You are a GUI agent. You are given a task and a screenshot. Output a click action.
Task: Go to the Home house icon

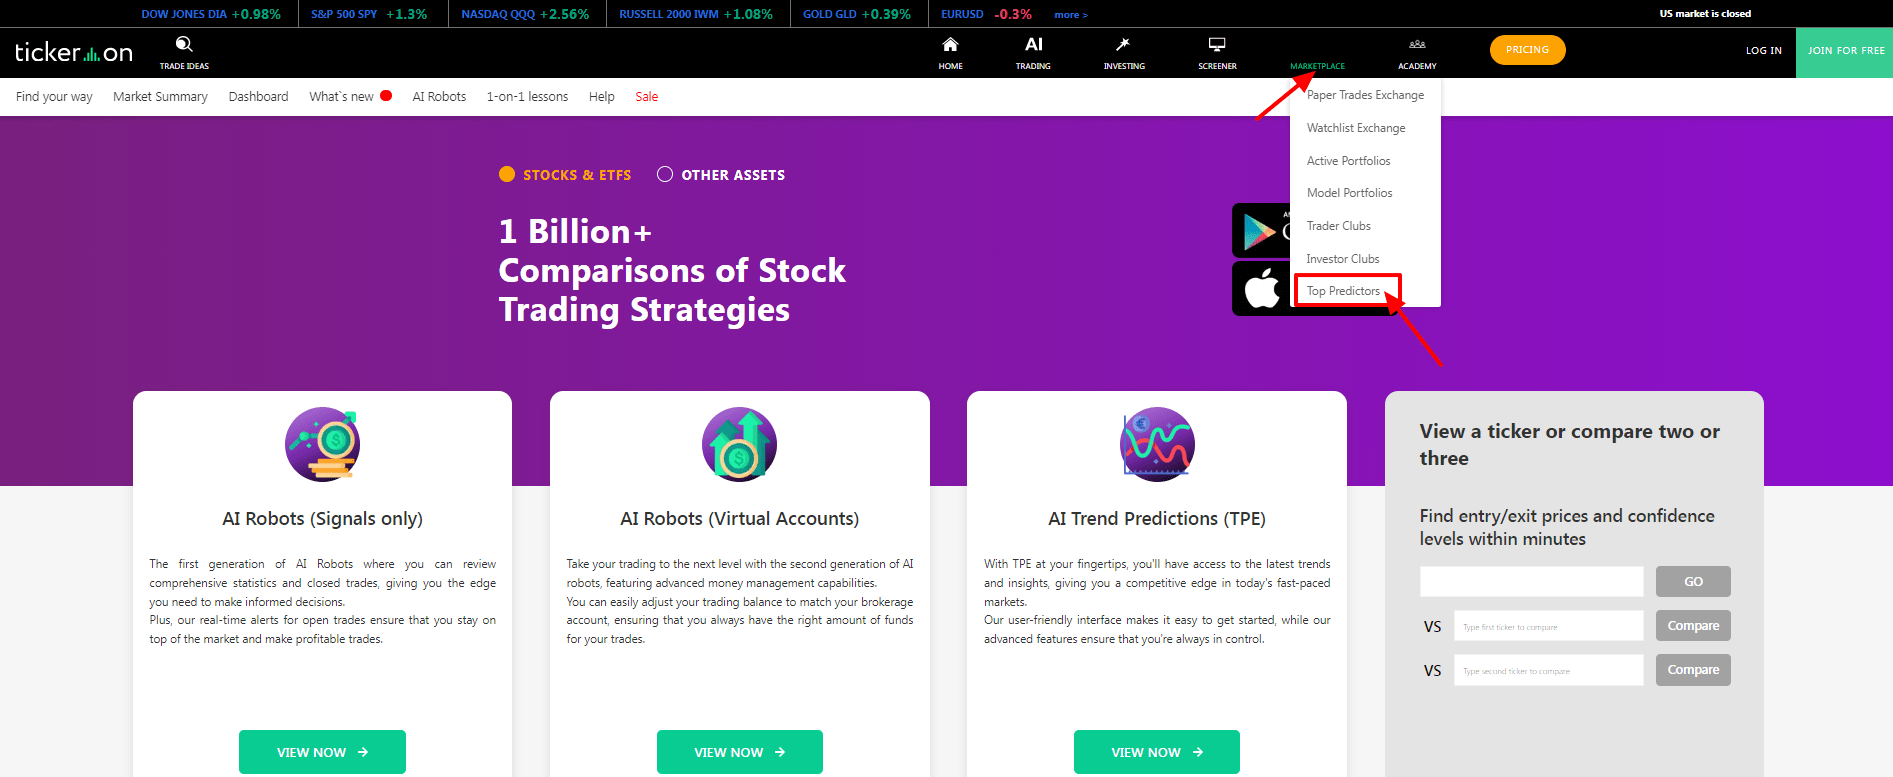click(950, 44)
